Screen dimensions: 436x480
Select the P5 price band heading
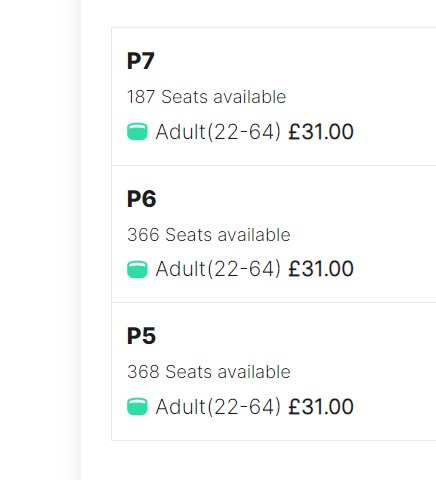(141, 336)
